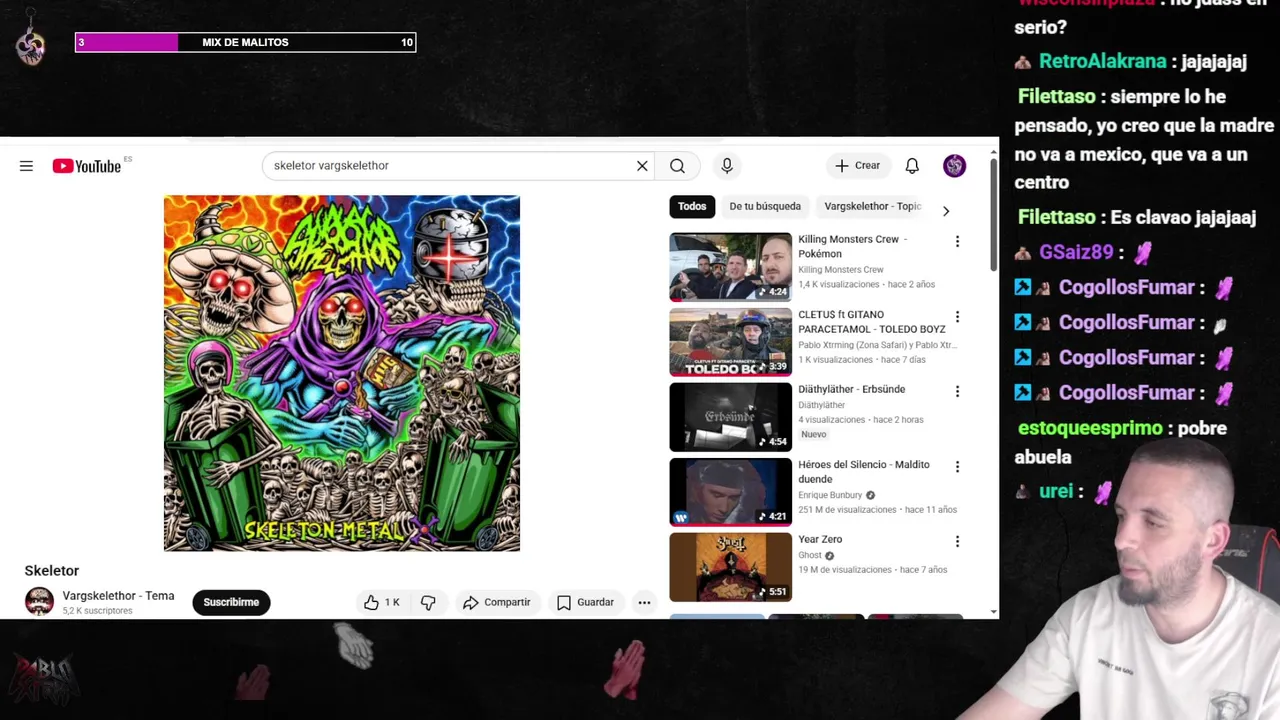Open Vargskelethor channel avatar
The image size is (1280, 720).
[39, 602]
